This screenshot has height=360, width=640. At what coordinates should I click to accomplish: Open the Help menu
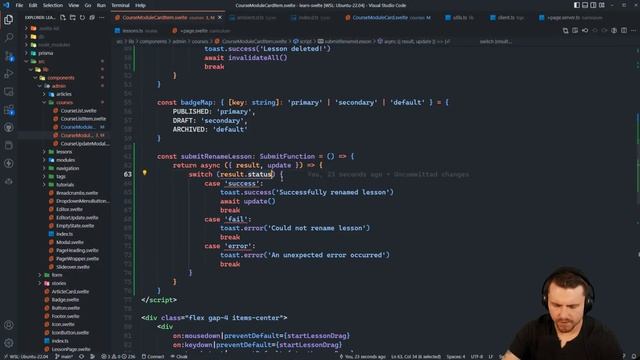140,5
